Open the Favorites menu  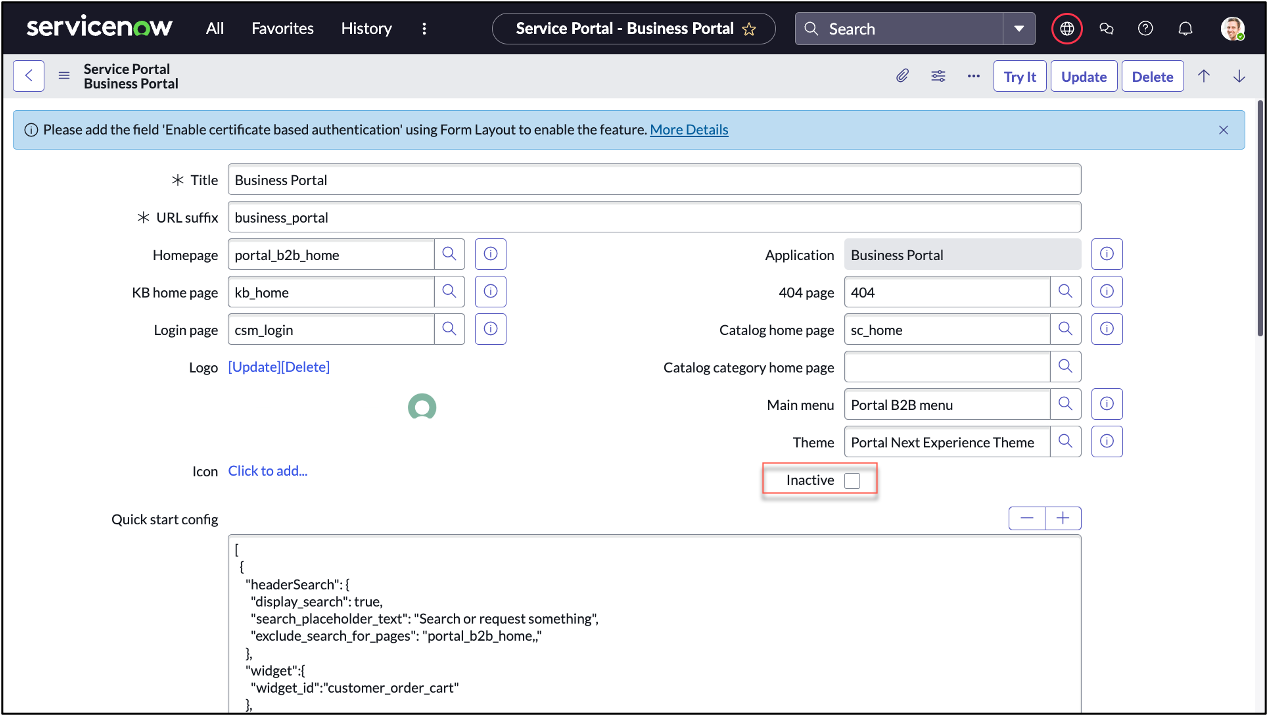[282, 28]
